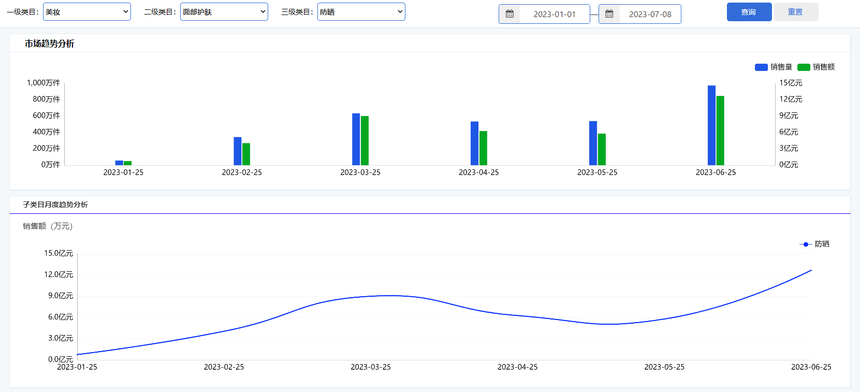Screen dimensions: 860x392
Task: Click the 子类目月度趋势分析 section heading
Action: pyautogui.click(x=55, y=204)
